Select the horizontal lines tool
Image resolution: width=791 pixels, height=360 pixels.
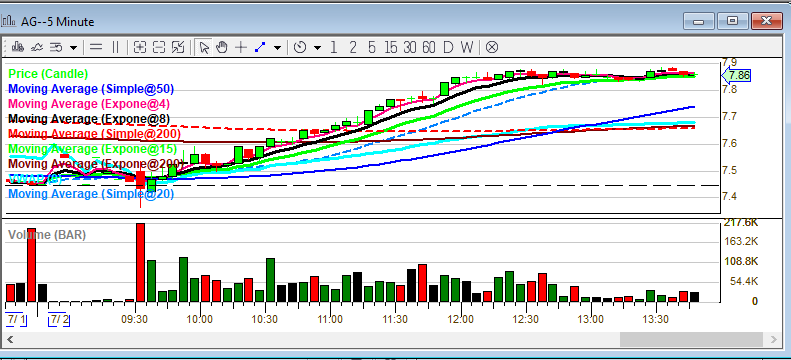(x=95, y=47)
